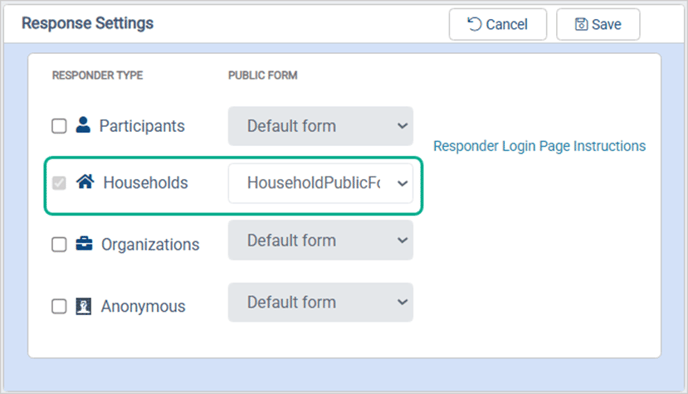The height and width of the screenshot is (394, 688).
Task: Tick the Anonymous responder checkbox
Action: [59, 306]
